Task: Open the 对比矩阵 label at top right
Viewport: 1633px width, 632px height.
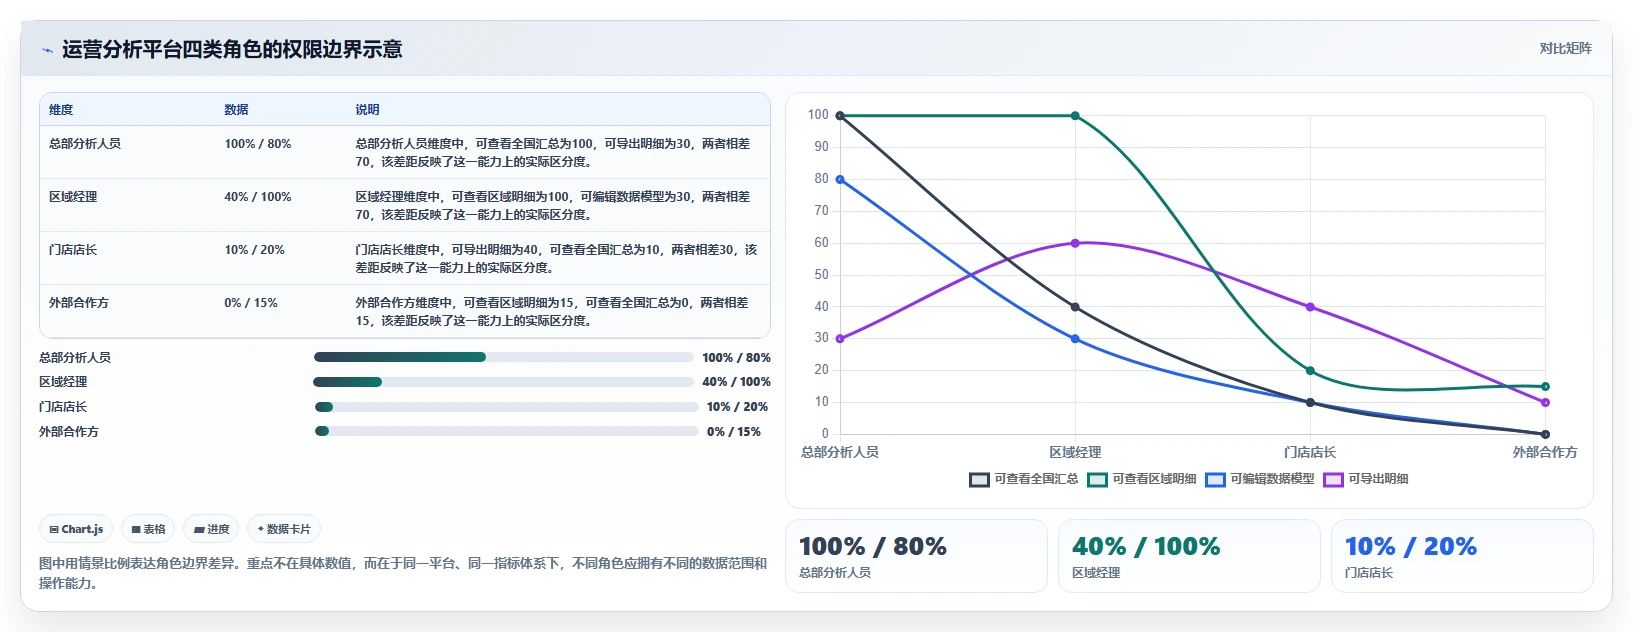Action: [x=1565, y=48]
